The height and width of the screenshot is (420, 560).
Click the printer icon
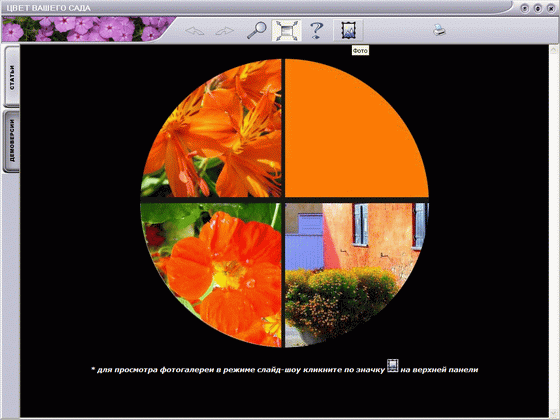(439, 30)
